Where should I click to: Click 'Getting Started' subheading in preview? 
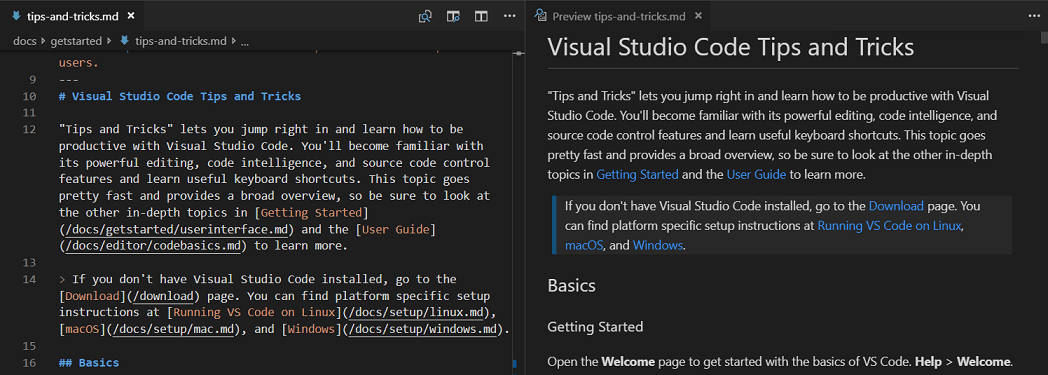click(x=596, y=327)
